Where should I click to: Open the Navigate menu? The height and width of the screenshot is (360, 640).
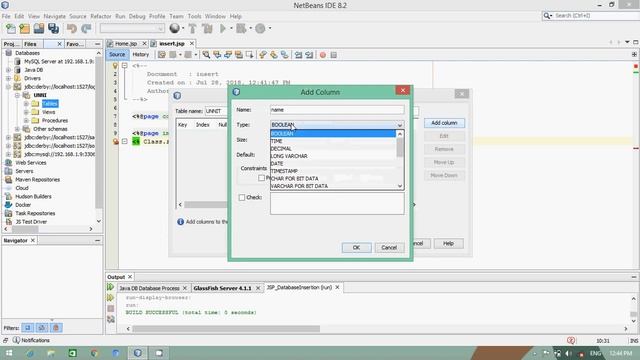click(55, 16)
